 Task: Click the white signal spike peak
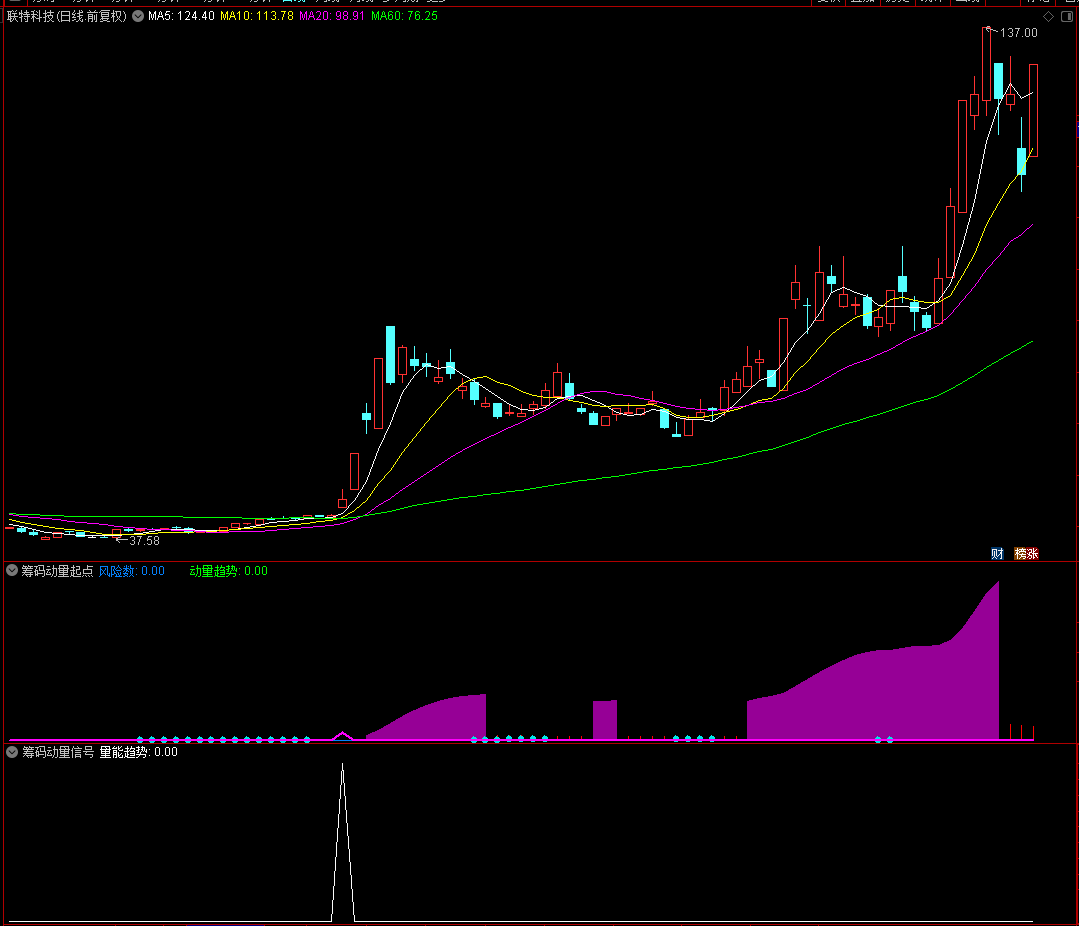[343, 765]
